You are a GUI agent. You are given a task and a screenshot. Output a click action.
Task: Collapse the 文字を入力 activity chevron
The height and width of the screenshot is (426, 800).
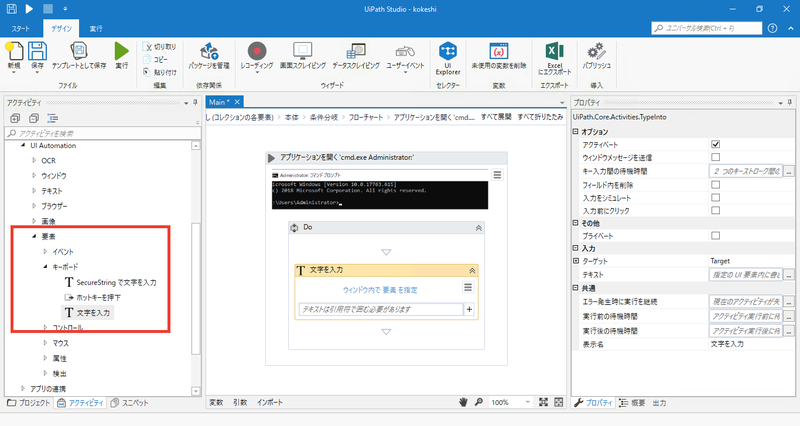pos(472,271)
